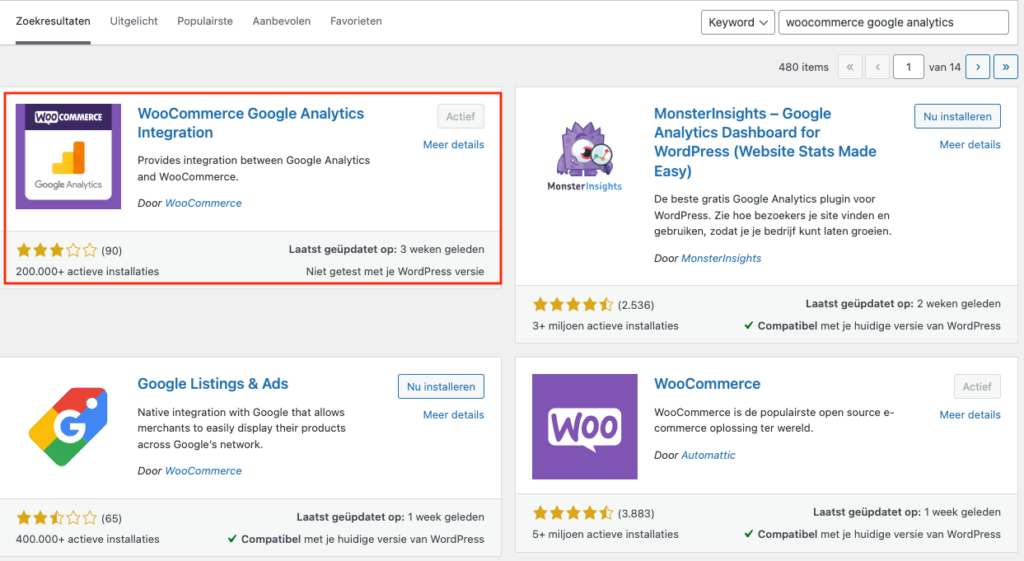Click the purple Woo plugin logo
This screenshot has width=1024, height=561.
pos(584,426)
